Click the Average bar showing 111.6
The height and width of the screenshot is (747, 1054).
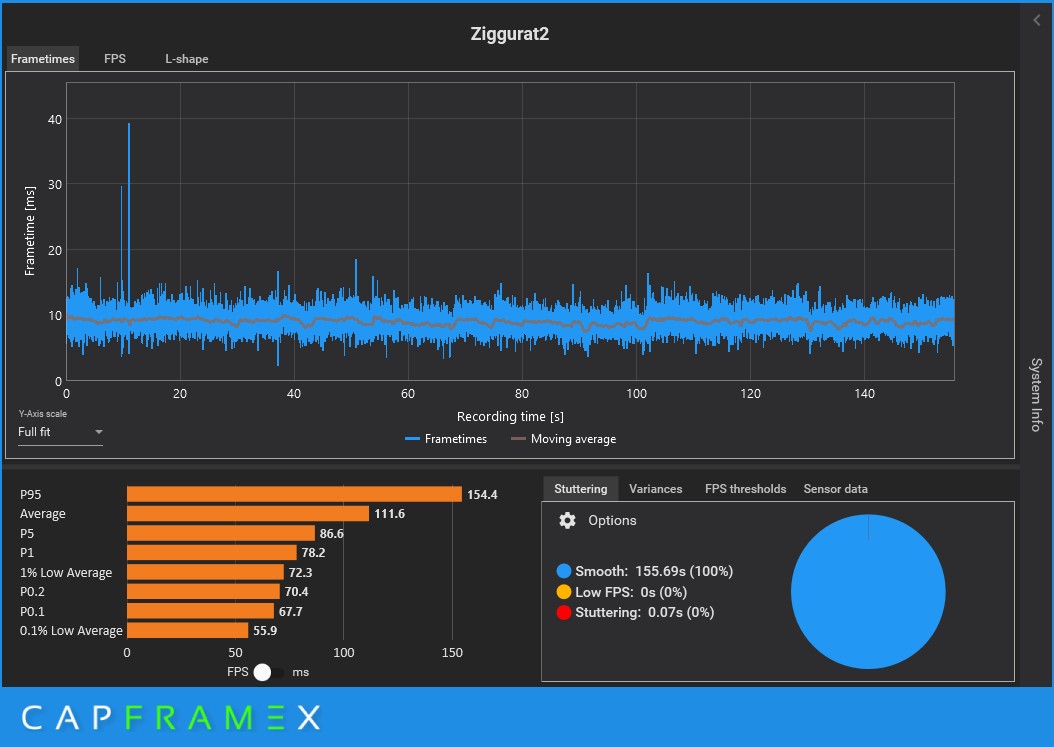248,514
